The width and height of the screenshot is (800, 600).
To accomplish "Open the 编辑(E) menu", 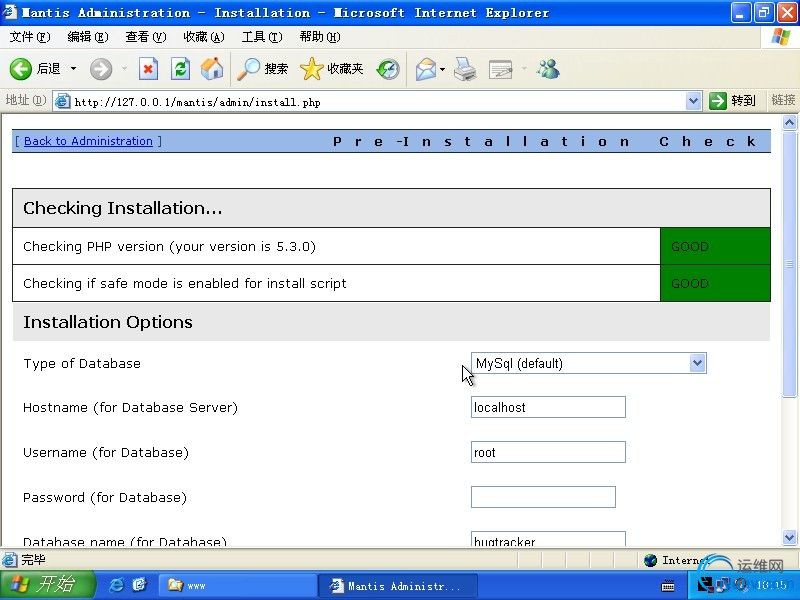I will coord(88,37).
